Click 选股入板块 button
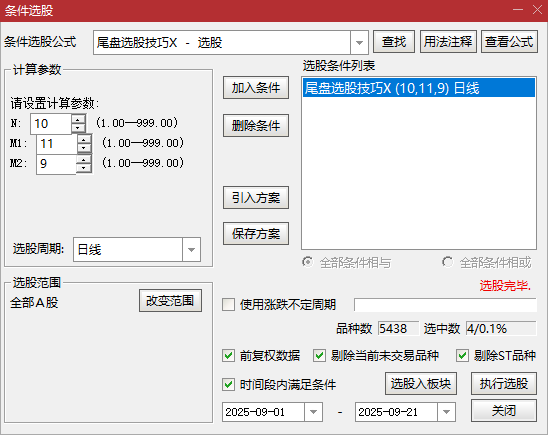This screenshot has width=548, height=435. (421, 384)
